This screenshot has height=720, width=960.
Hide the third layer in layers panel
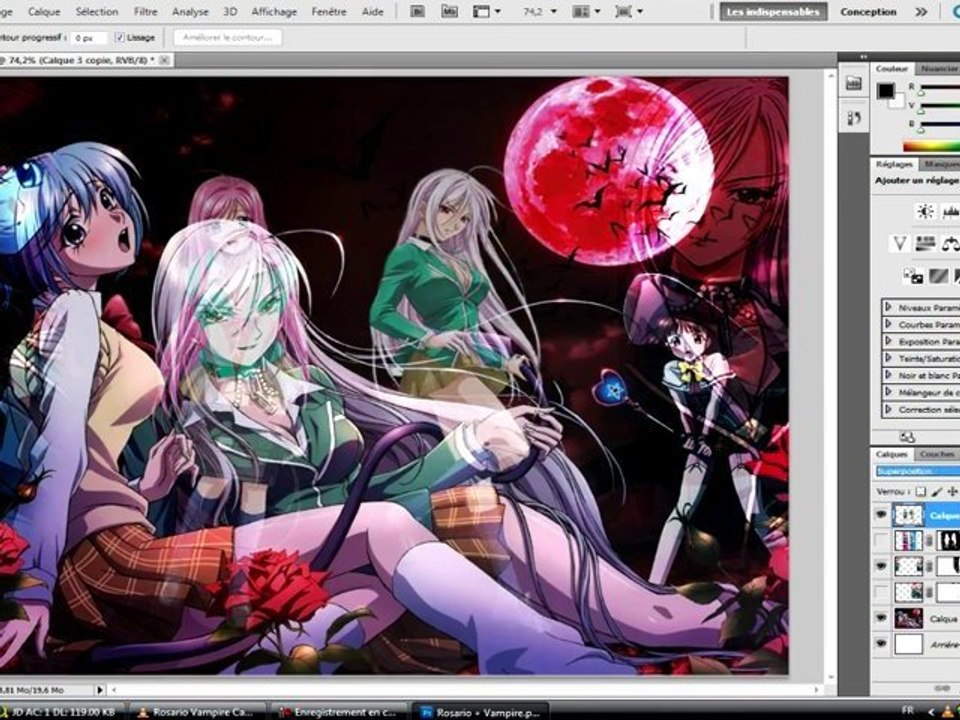pos(881,566)
